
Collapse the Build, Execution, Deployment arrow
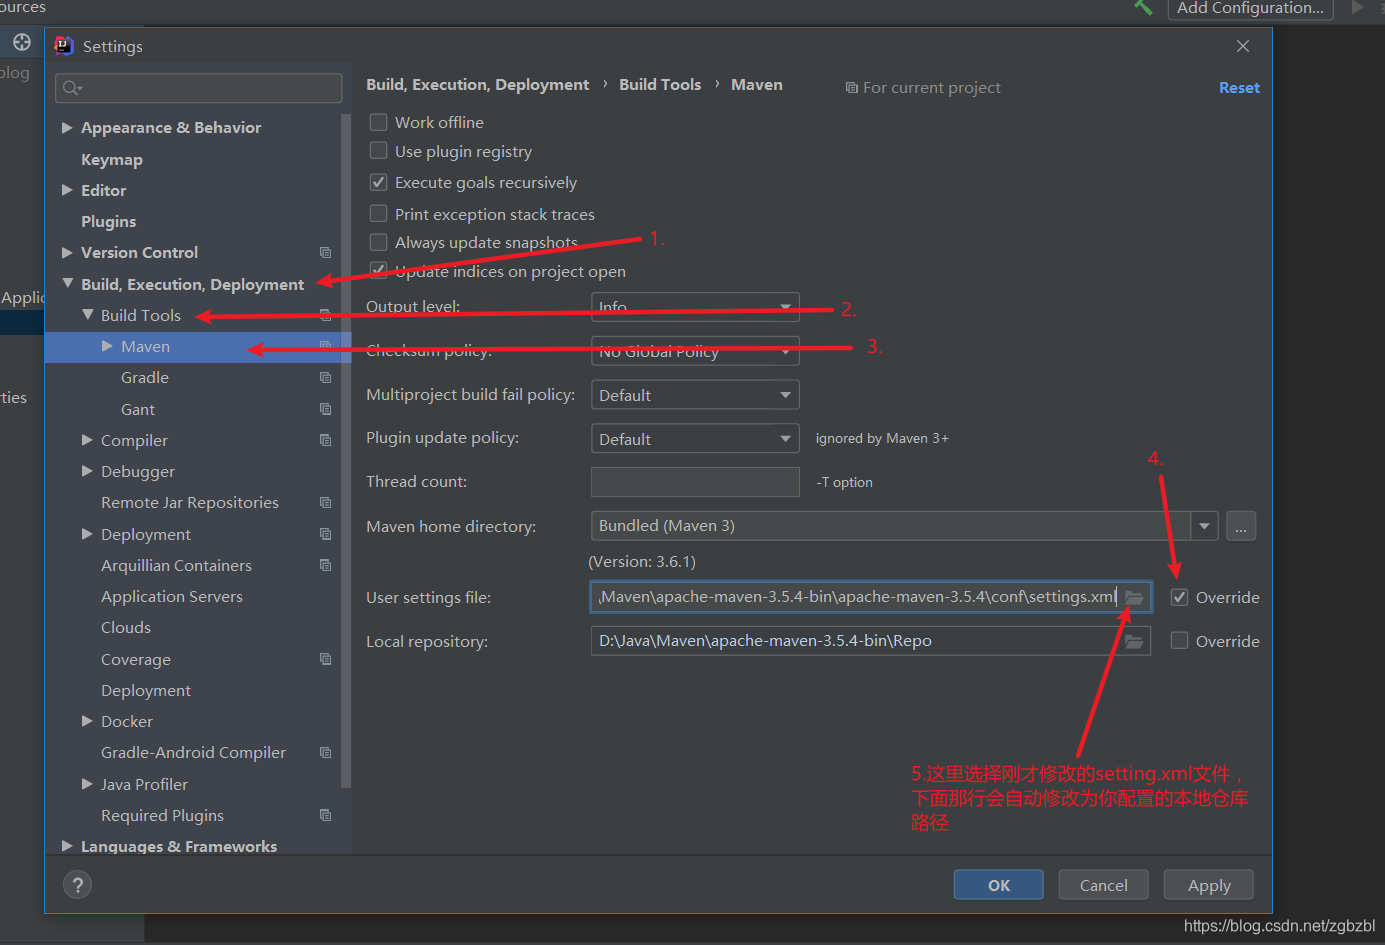67,284
